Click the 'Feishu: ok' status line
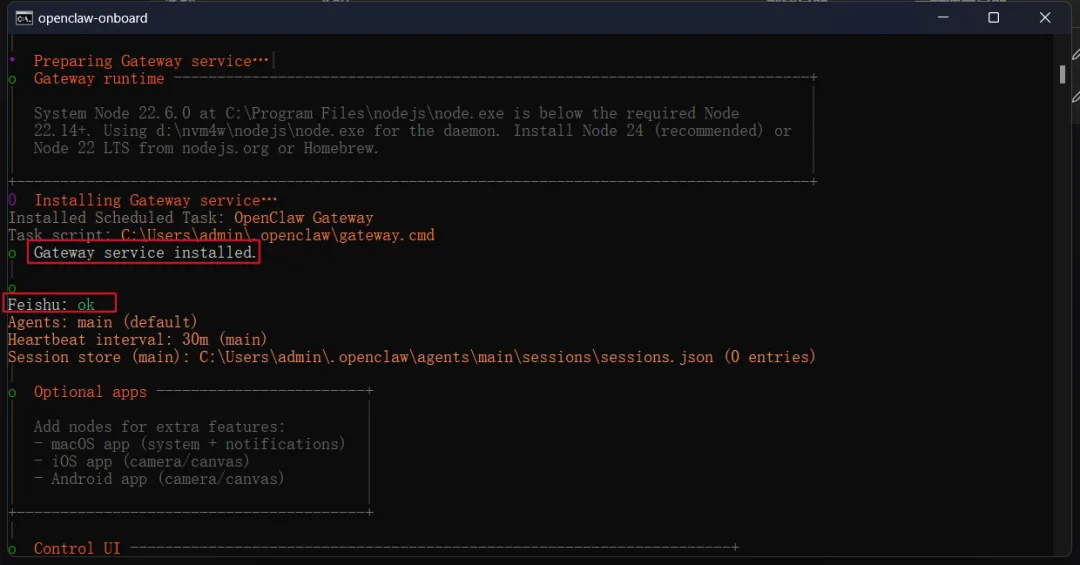Screen dimensions: 1080x565 51,305
